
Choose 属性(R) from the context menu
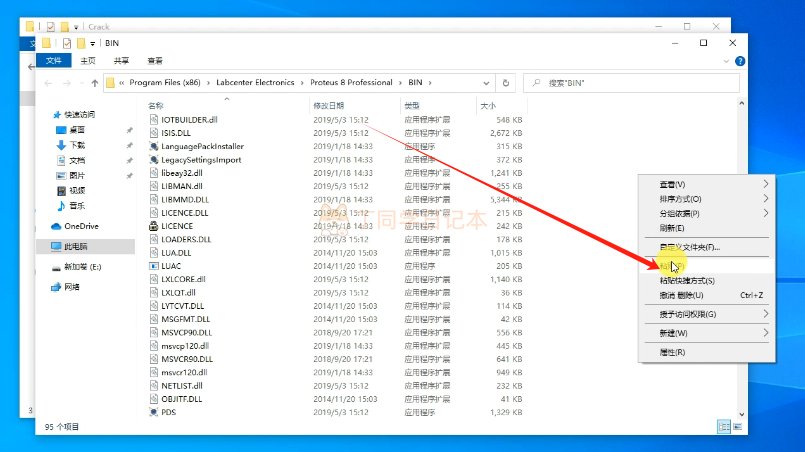672,352
